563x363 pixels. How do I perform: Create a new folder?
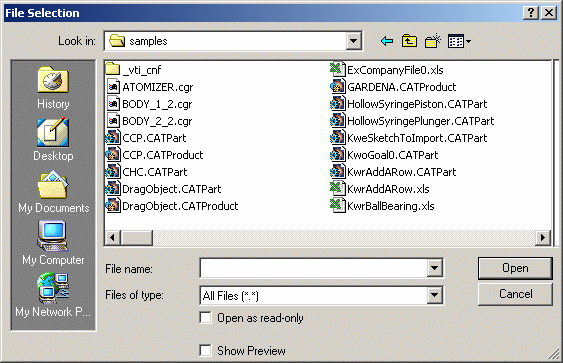point(433,41)
